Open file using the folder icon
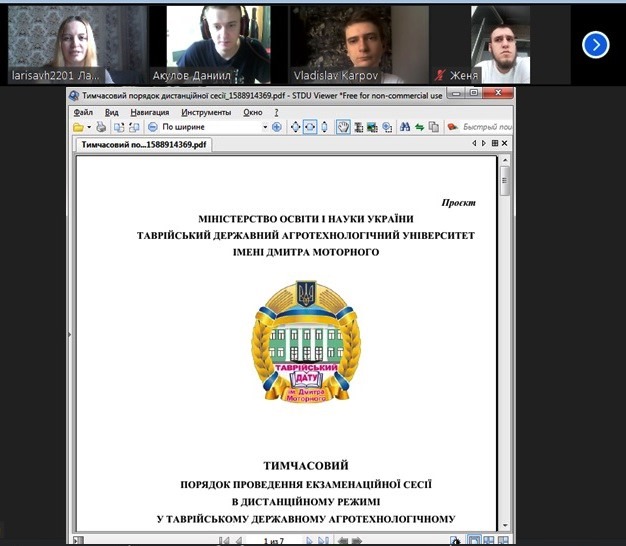Viewport: 626px width, 546px height. 78,127
